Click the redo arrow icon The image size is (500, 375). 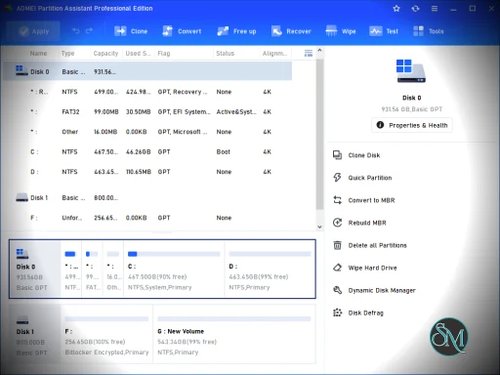[89, 31]
